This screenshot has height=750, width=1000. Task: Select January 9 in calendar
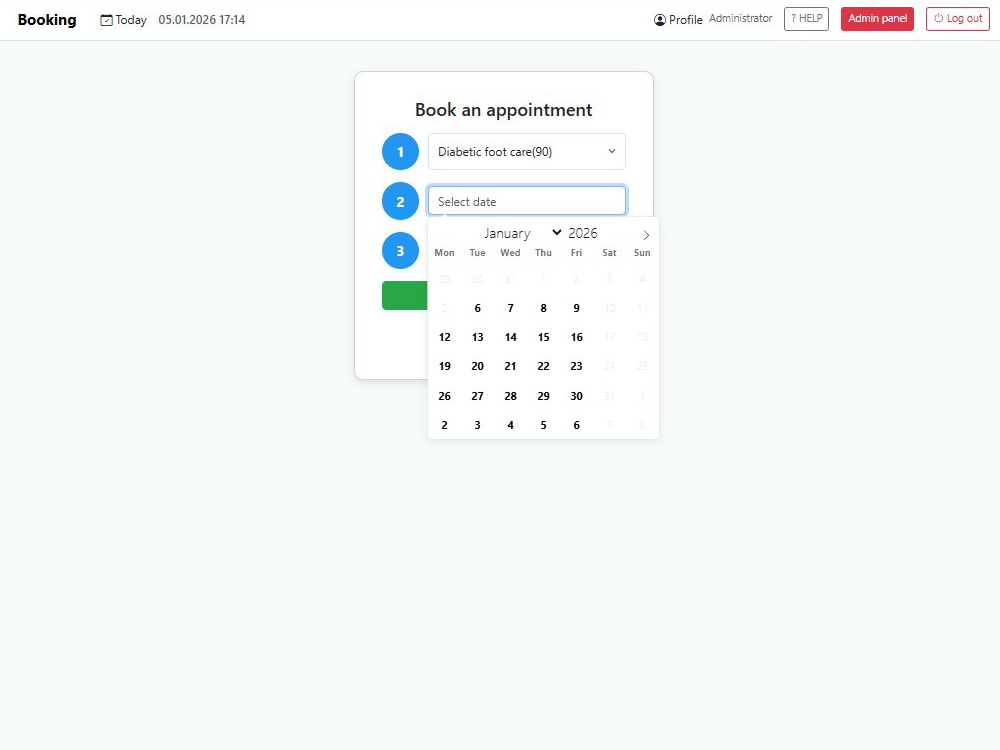(577, 308)
